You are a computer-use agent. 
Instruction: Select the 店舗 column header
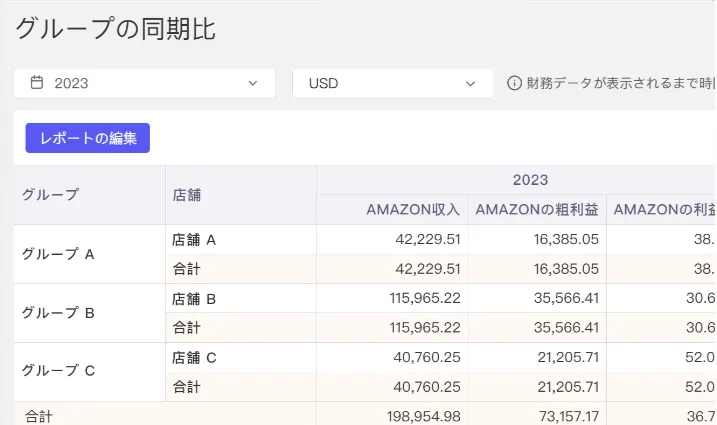(241, 195)
